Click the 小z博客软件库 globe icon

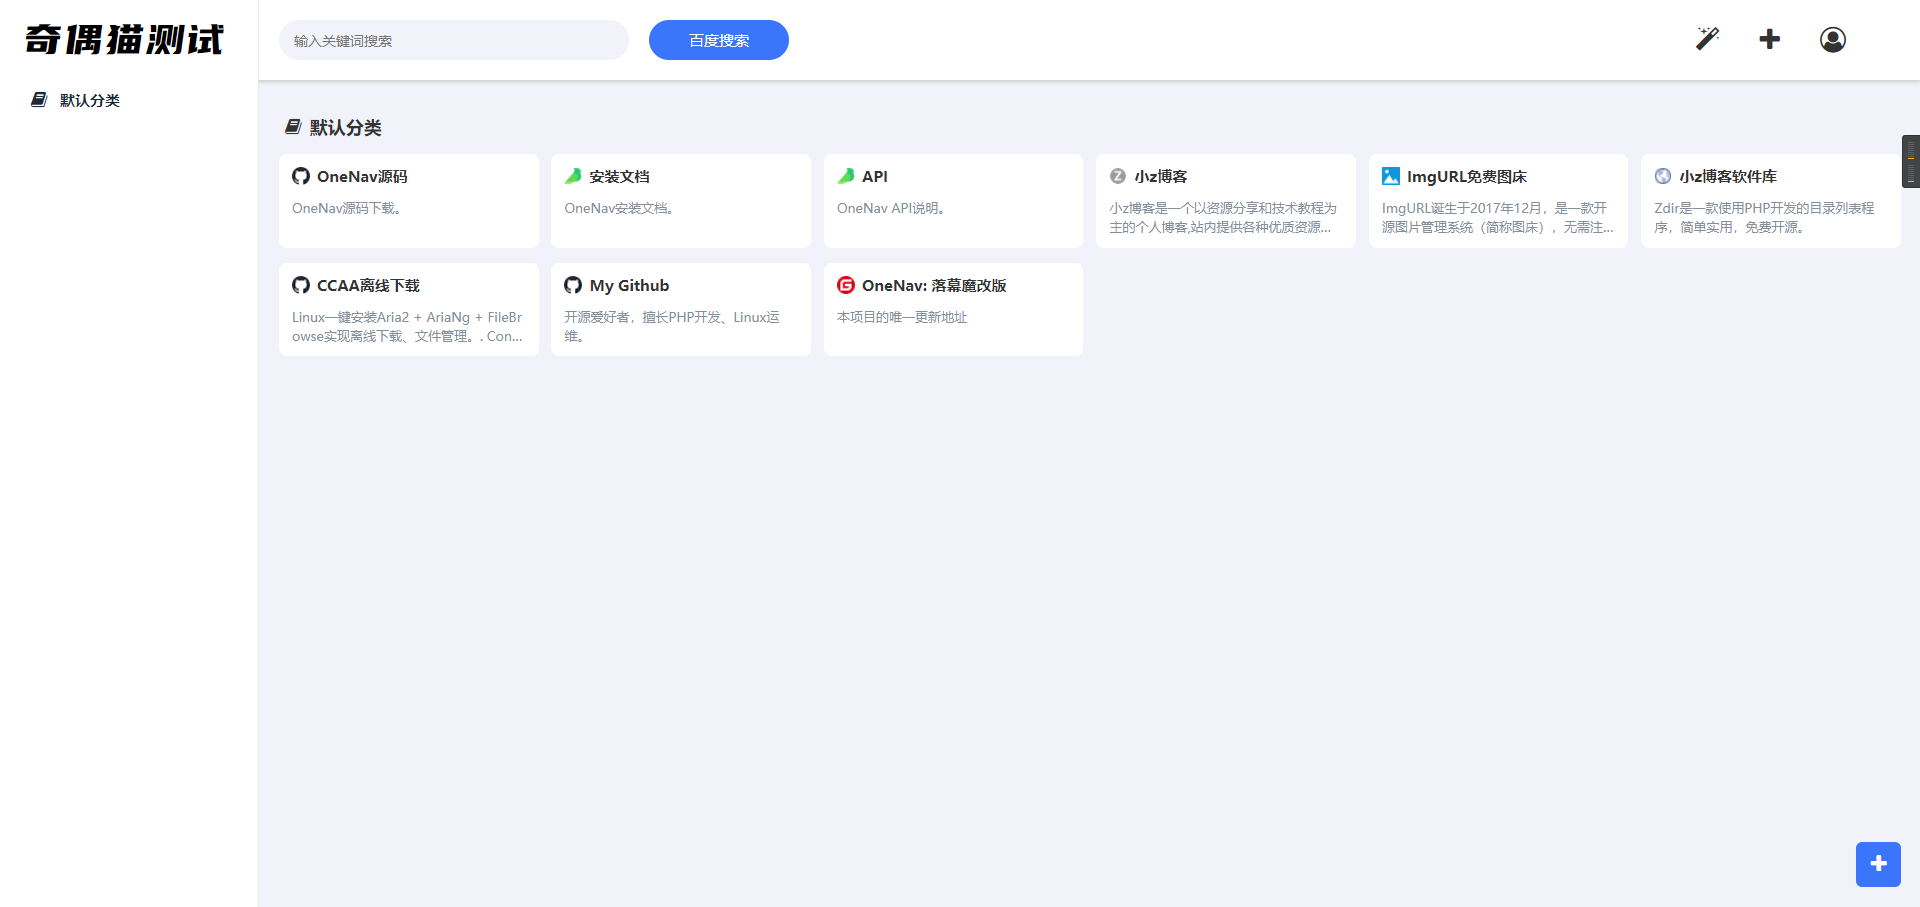click(1663, 176)
